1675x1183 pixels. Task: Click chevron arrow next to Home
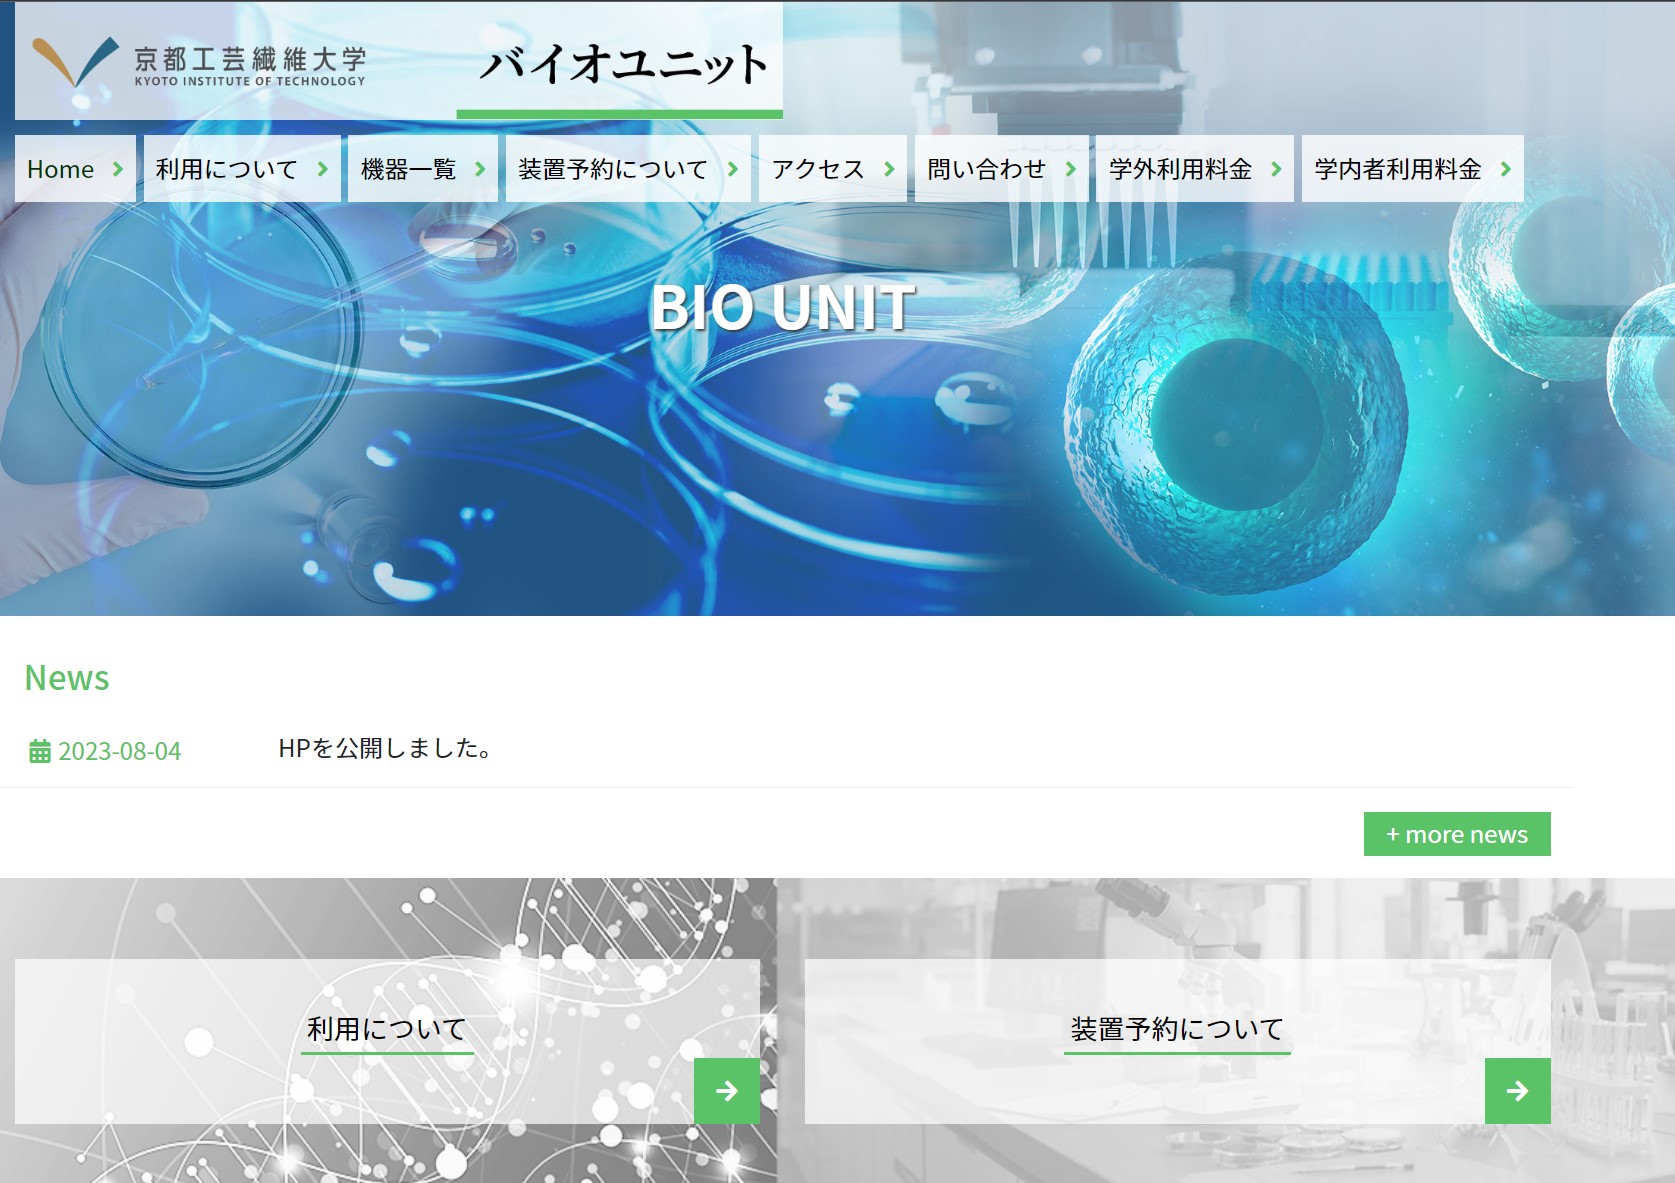(118, 169)
